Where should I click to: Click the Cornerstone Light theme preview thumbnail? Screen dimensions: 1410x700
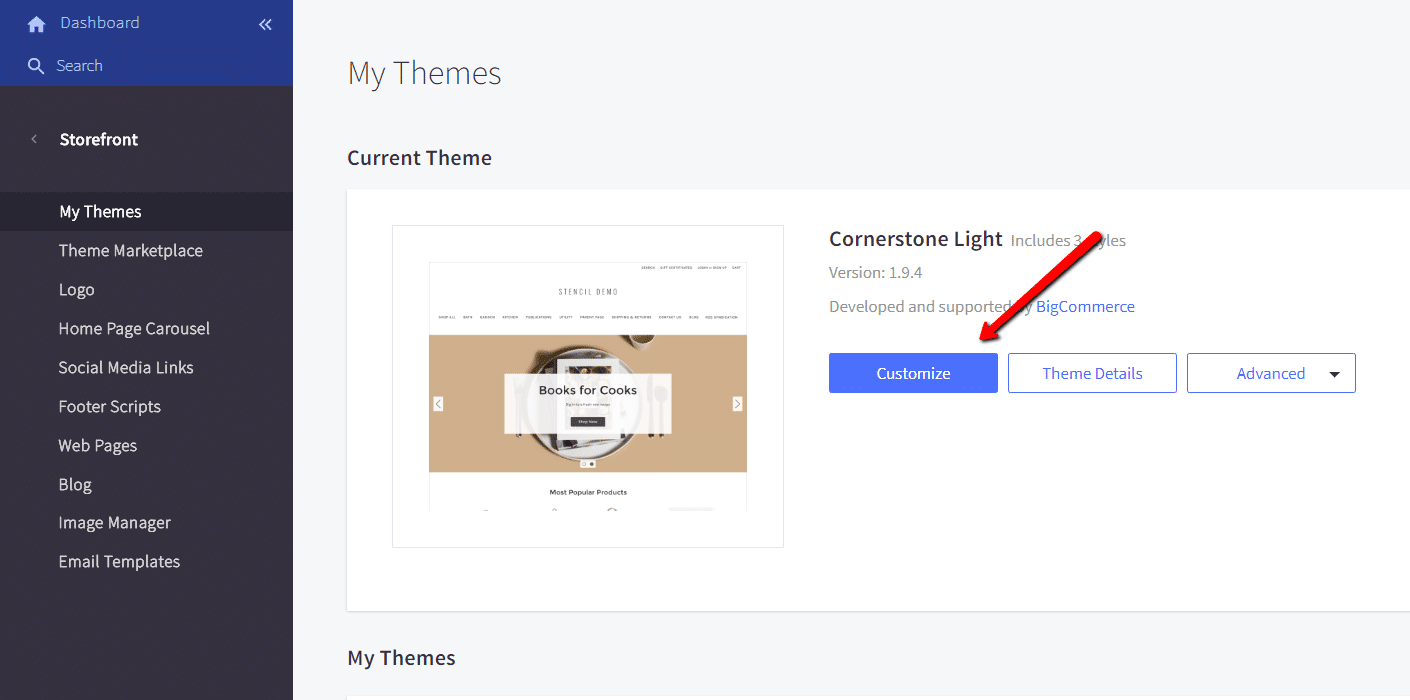click(587, 386)
